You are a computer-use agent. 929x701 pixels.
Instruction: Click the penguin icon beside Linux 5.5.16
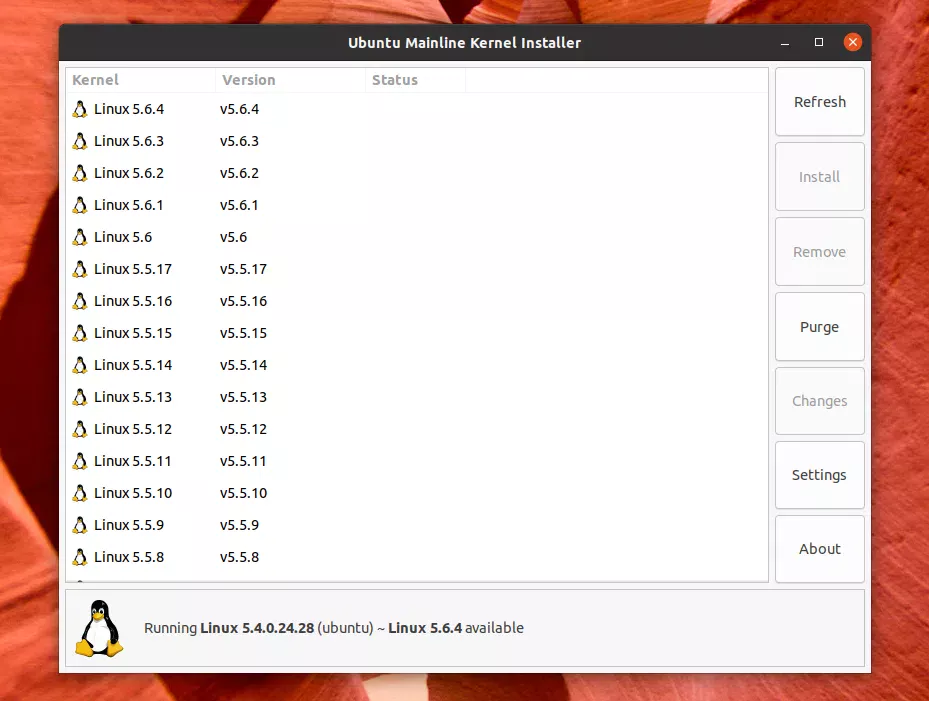(x=80, y=301)
